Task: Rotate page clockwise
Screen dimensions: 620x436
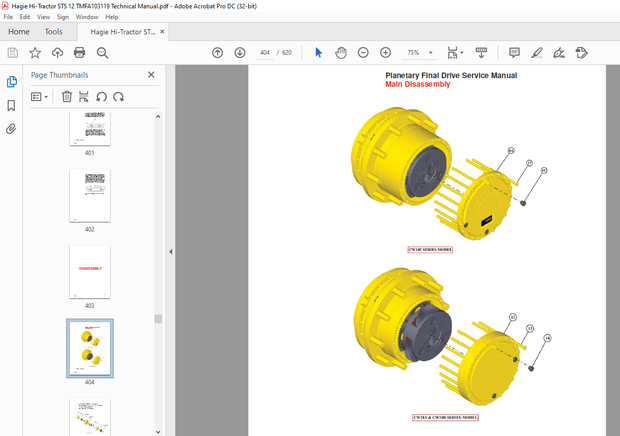Action: [x=119, y=97]
